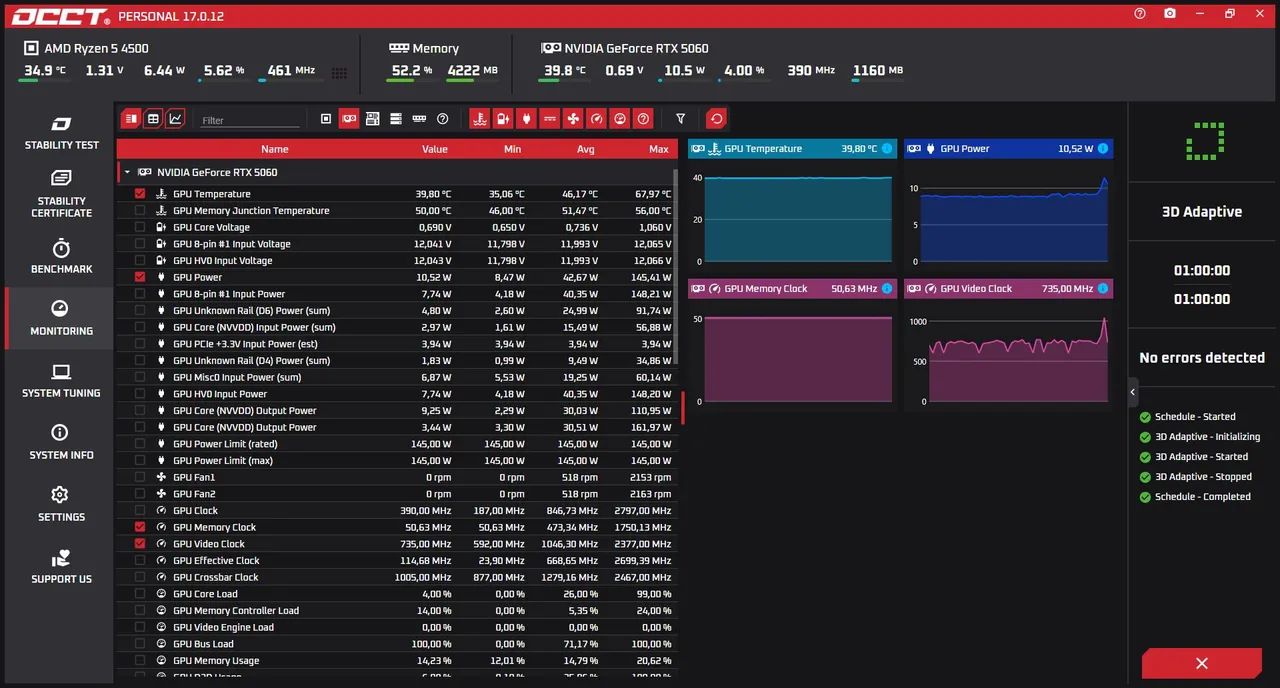Viewport: 1280px width, 688px height.
Task: Take a screenshot with the camera icon
Action: 1170,14
